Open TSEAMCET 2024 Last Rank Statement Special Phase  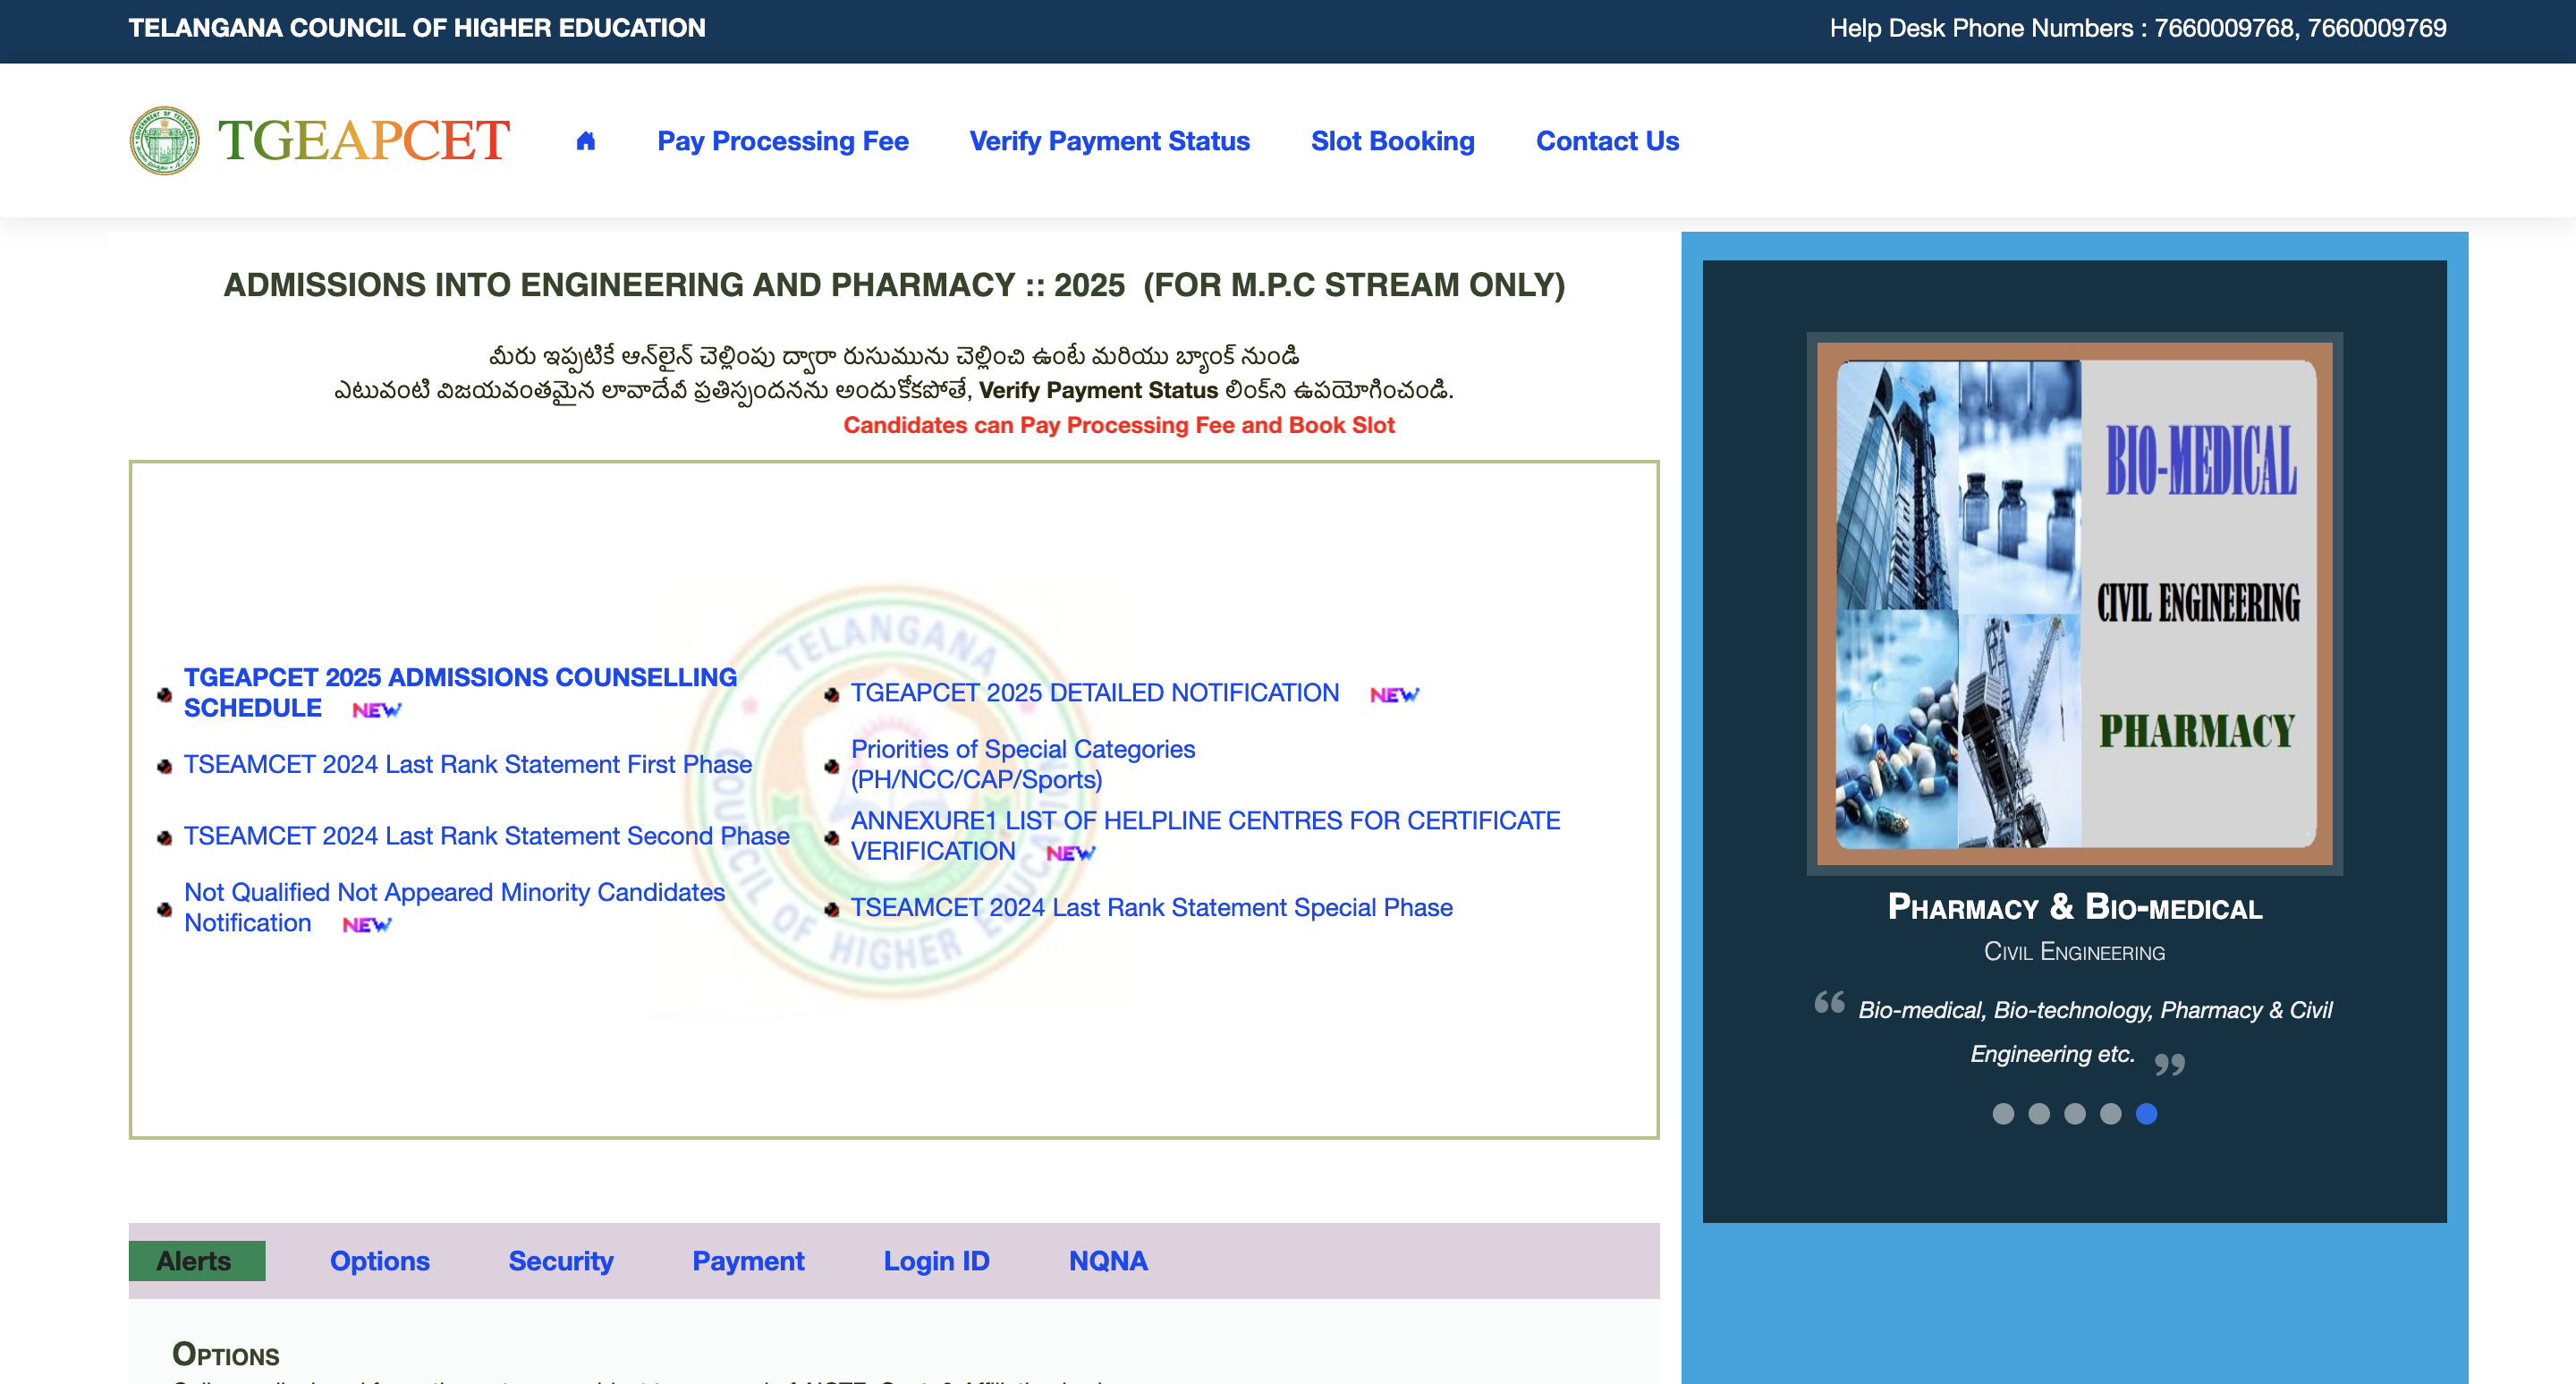pyautogui.click(x=1152, y=907)
